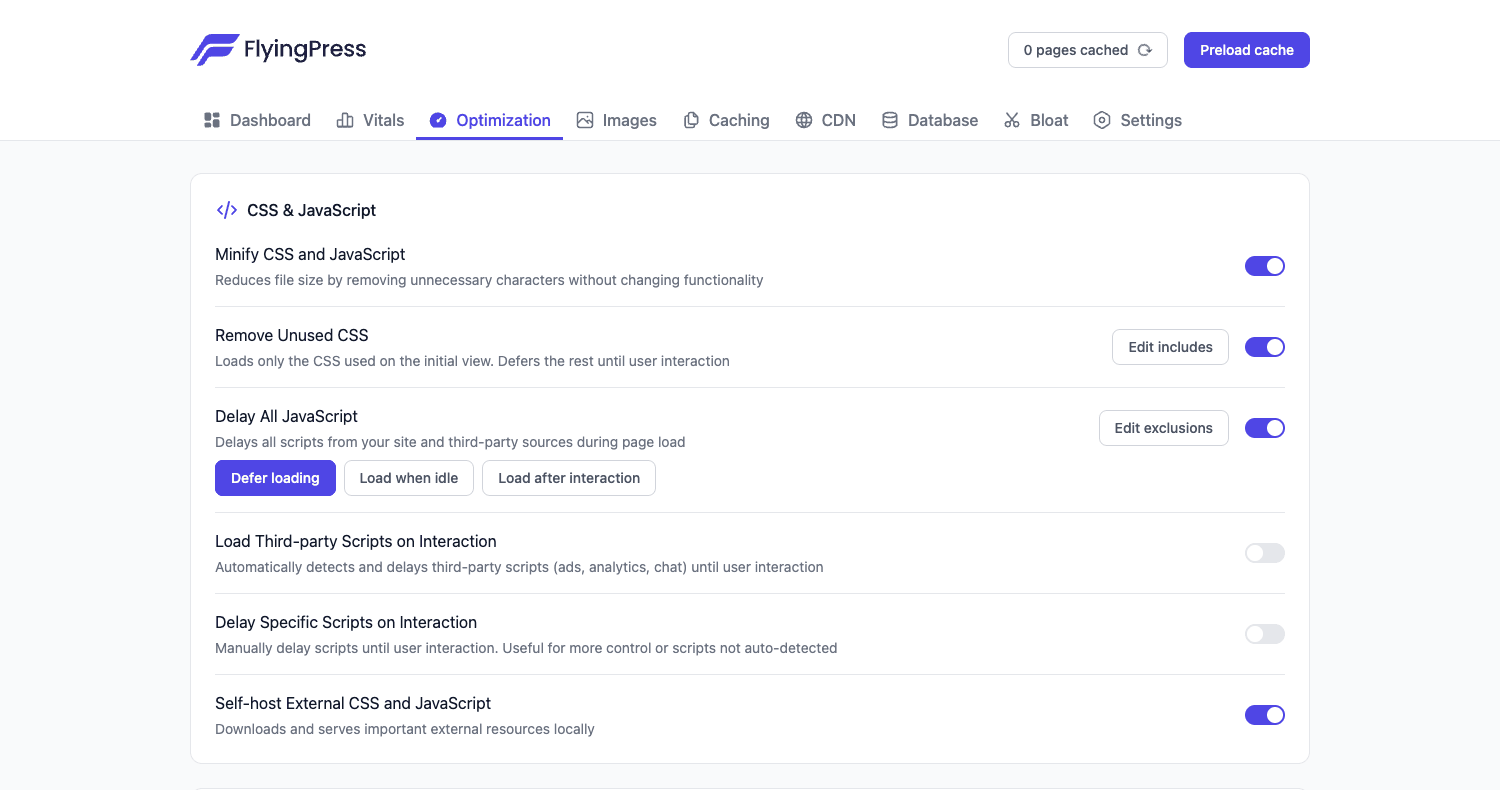
Task: Click the FlyingPress brand name text
Action: click(305, 49)
